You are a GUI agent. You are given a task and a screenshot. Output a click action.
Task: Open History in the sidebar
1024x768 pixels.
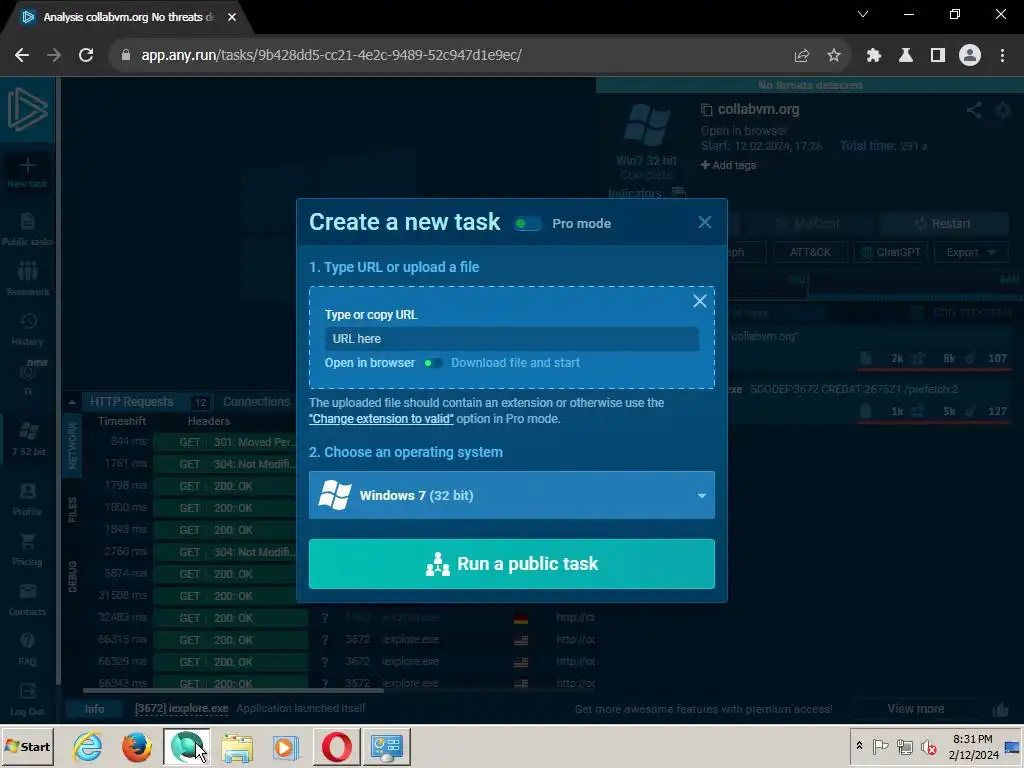pos(27,329)
